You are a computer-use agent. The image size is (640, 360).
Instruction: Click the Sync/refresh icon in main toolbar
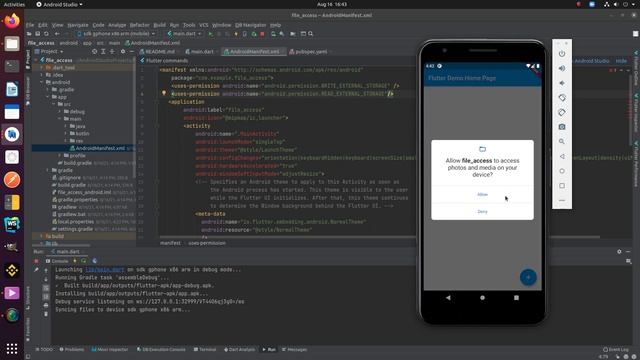[46, 34]
